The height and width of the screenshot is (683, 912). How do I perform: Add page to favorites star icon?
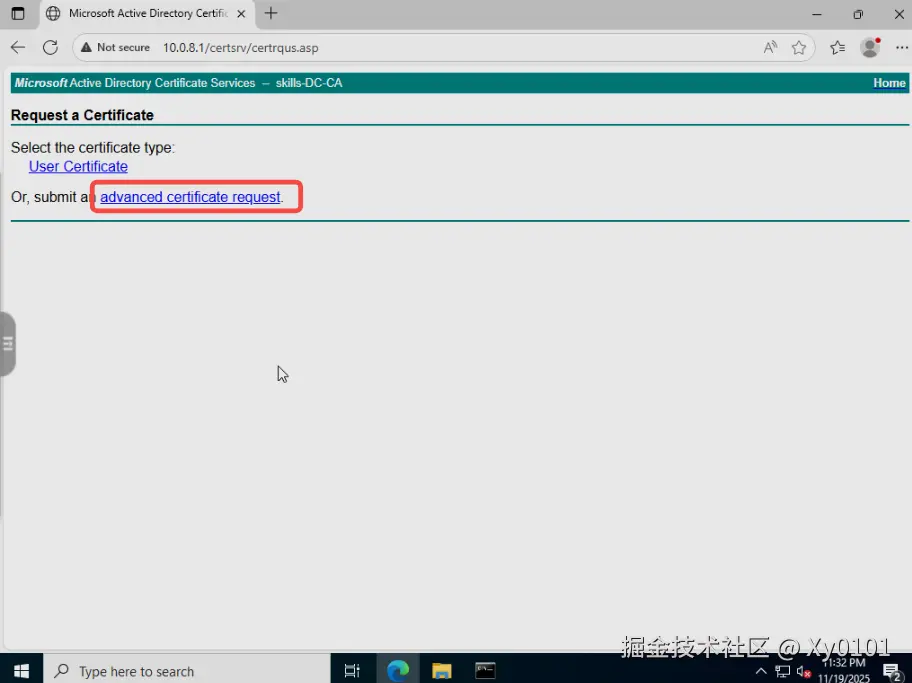click(799, 48)
